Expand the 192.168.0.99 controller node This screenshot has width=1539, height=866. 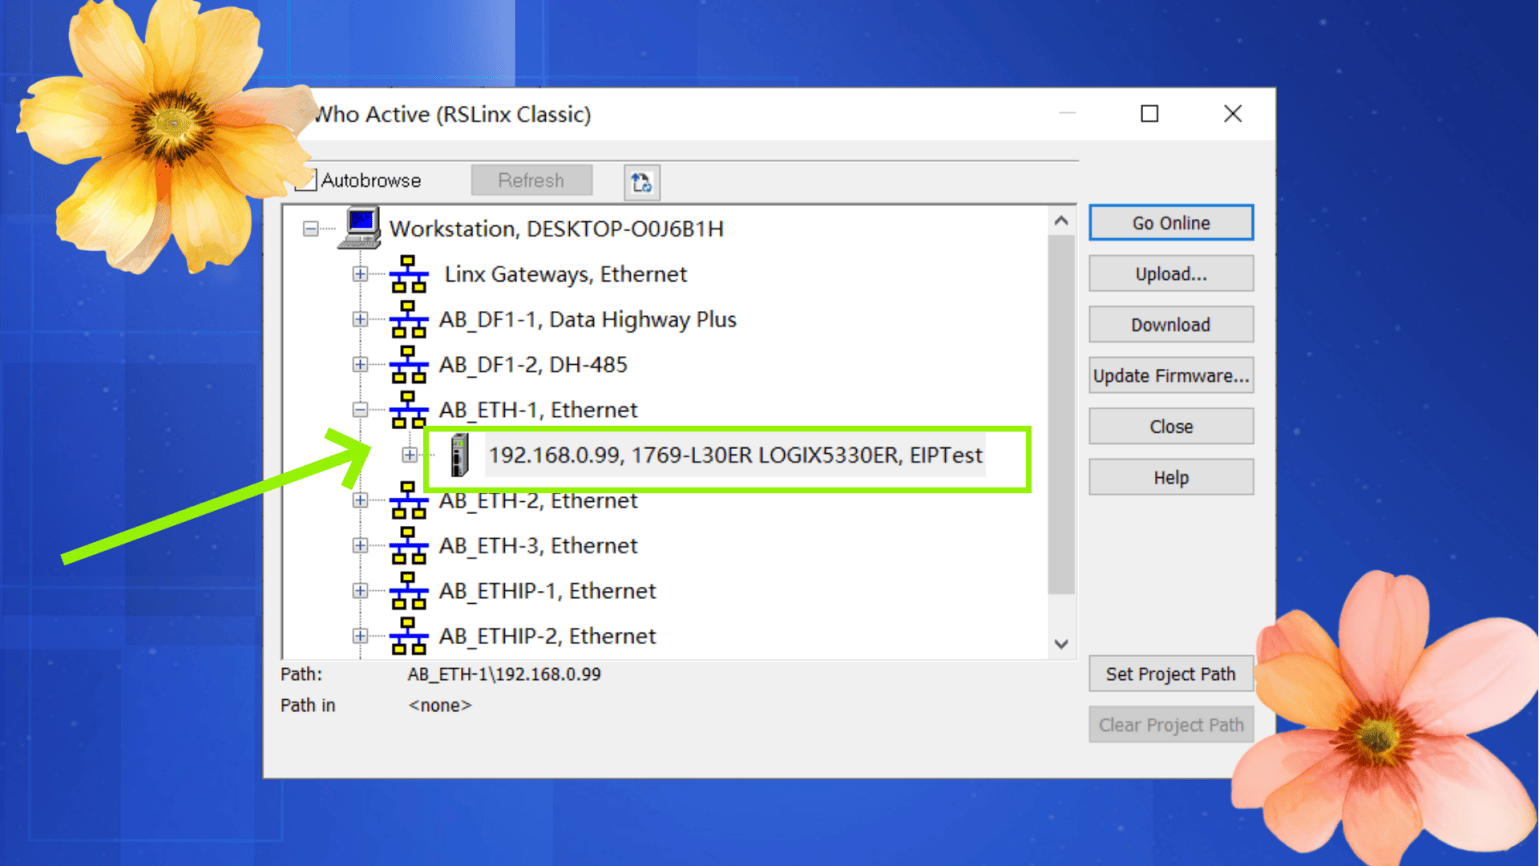point(409,455)
